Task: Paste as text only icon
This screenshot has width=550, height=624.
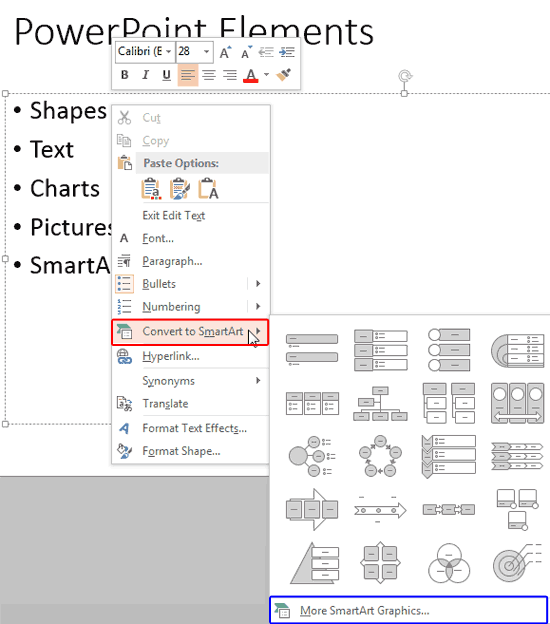Action: [x=209, y=189]
